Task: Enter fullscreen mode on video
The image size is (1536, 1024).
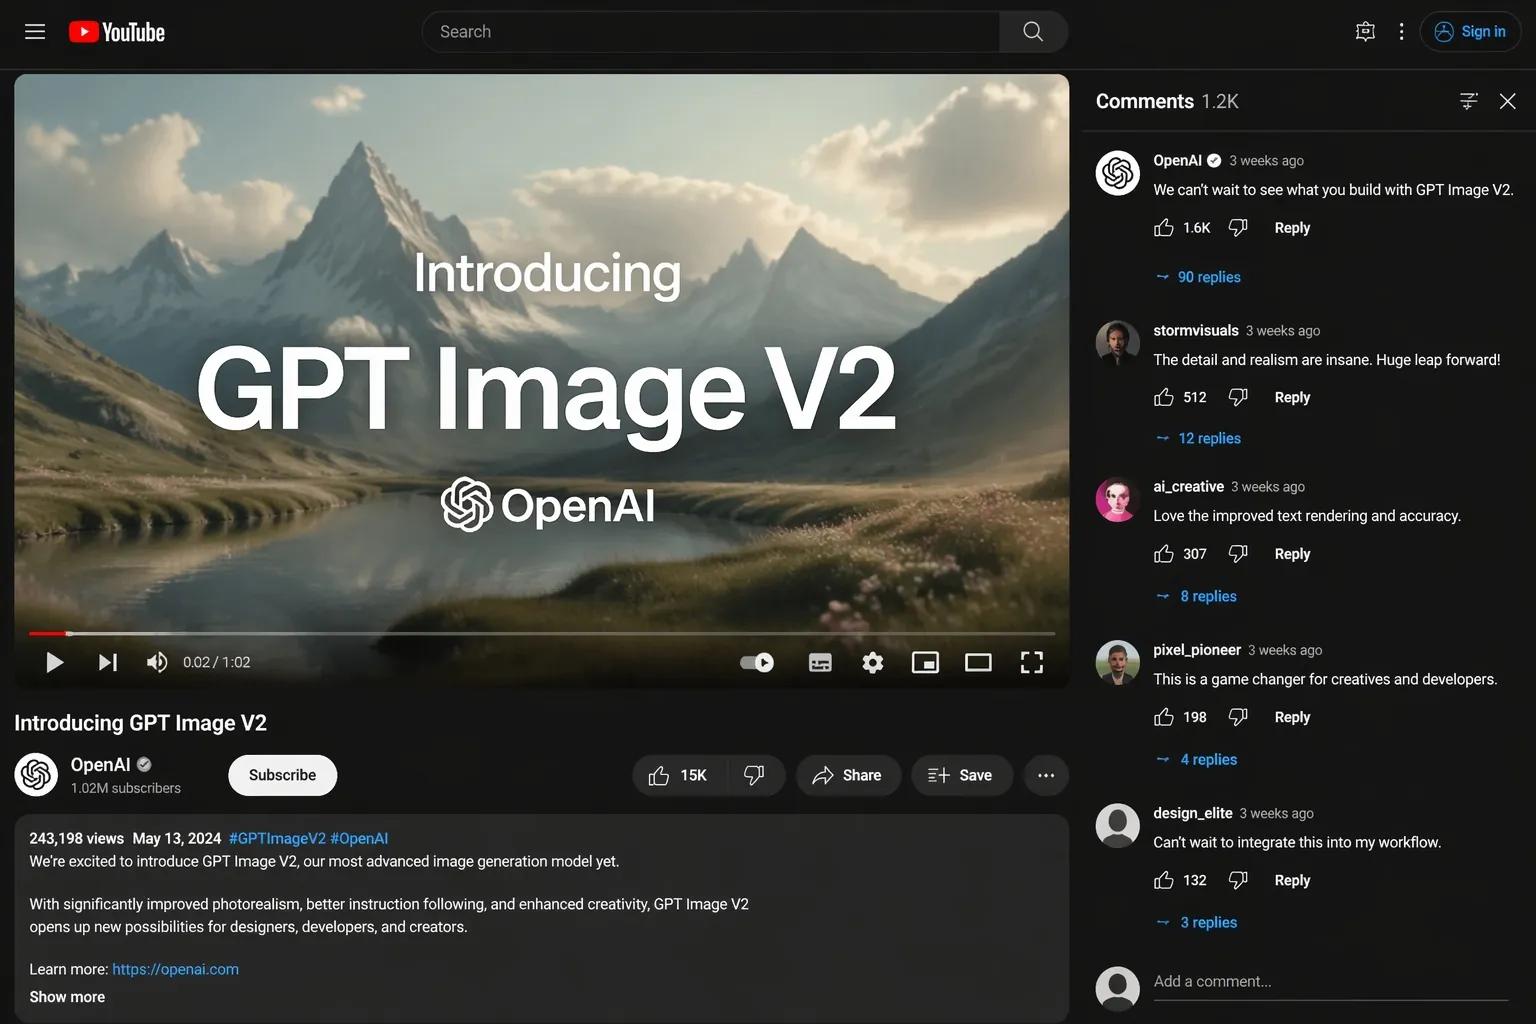Action: point(1031,663)
